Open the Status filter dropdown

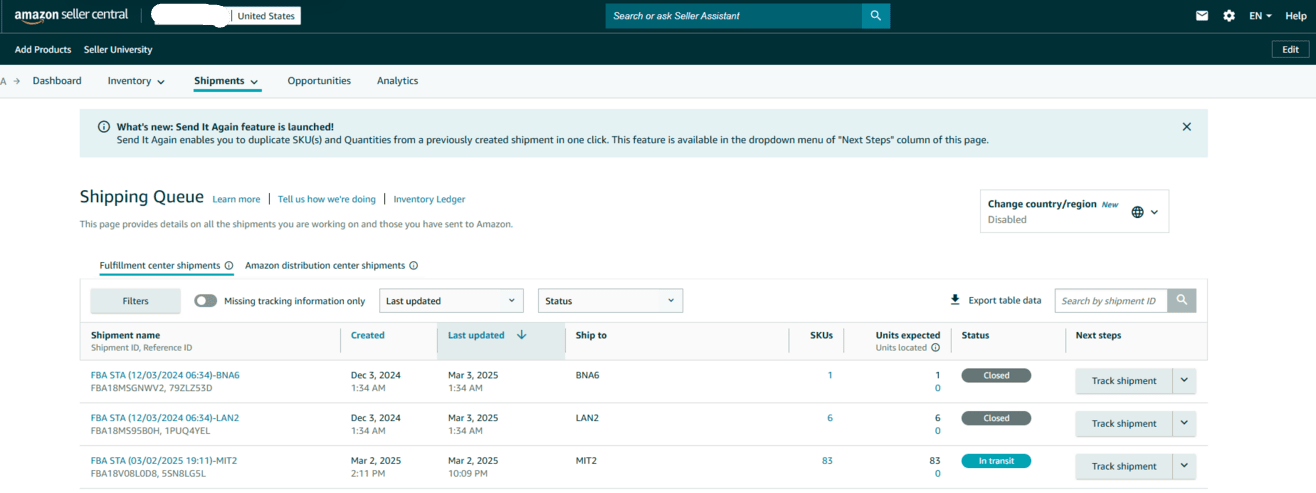tap(610, 301)
